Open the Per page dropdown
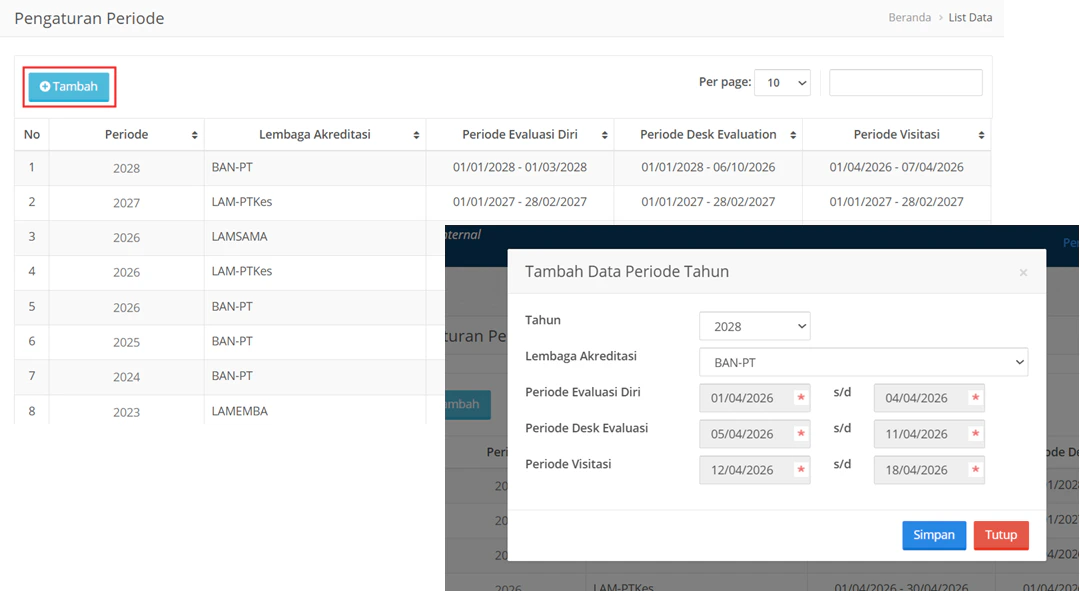The width and height of the screenshot is (1080, 591). [782, 82]
